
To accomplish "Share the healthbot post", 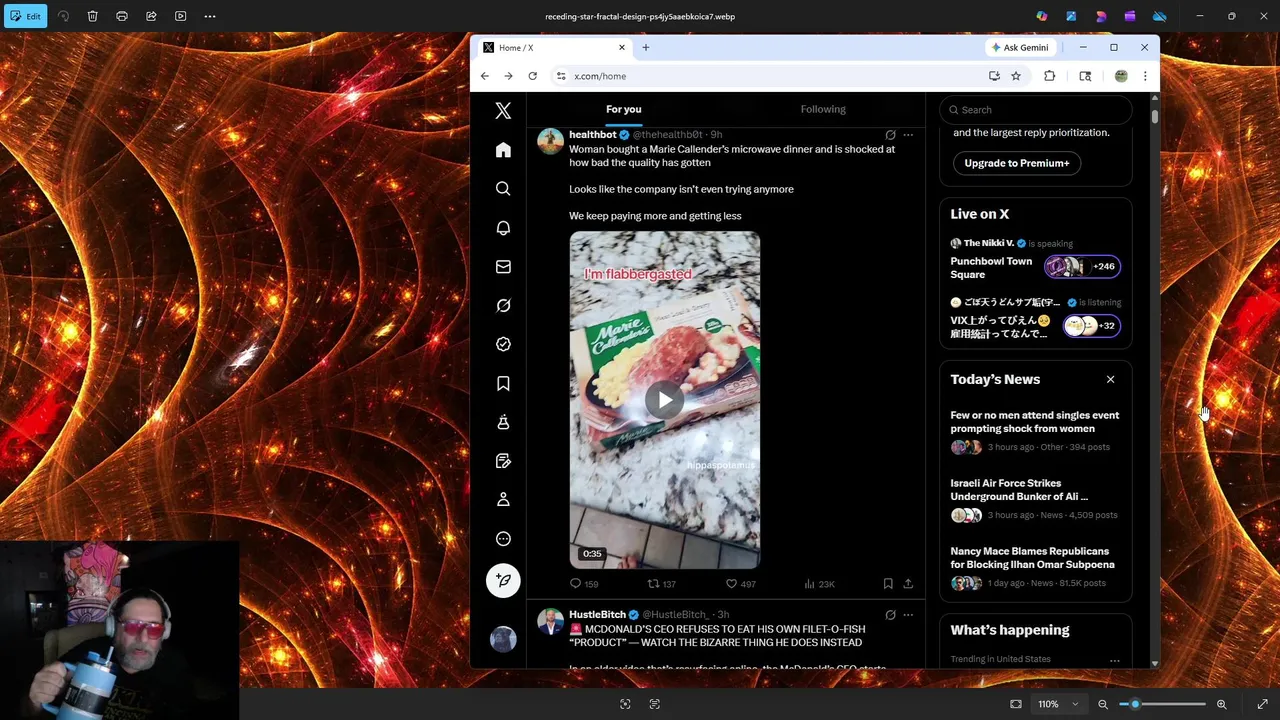I will 908,584.
